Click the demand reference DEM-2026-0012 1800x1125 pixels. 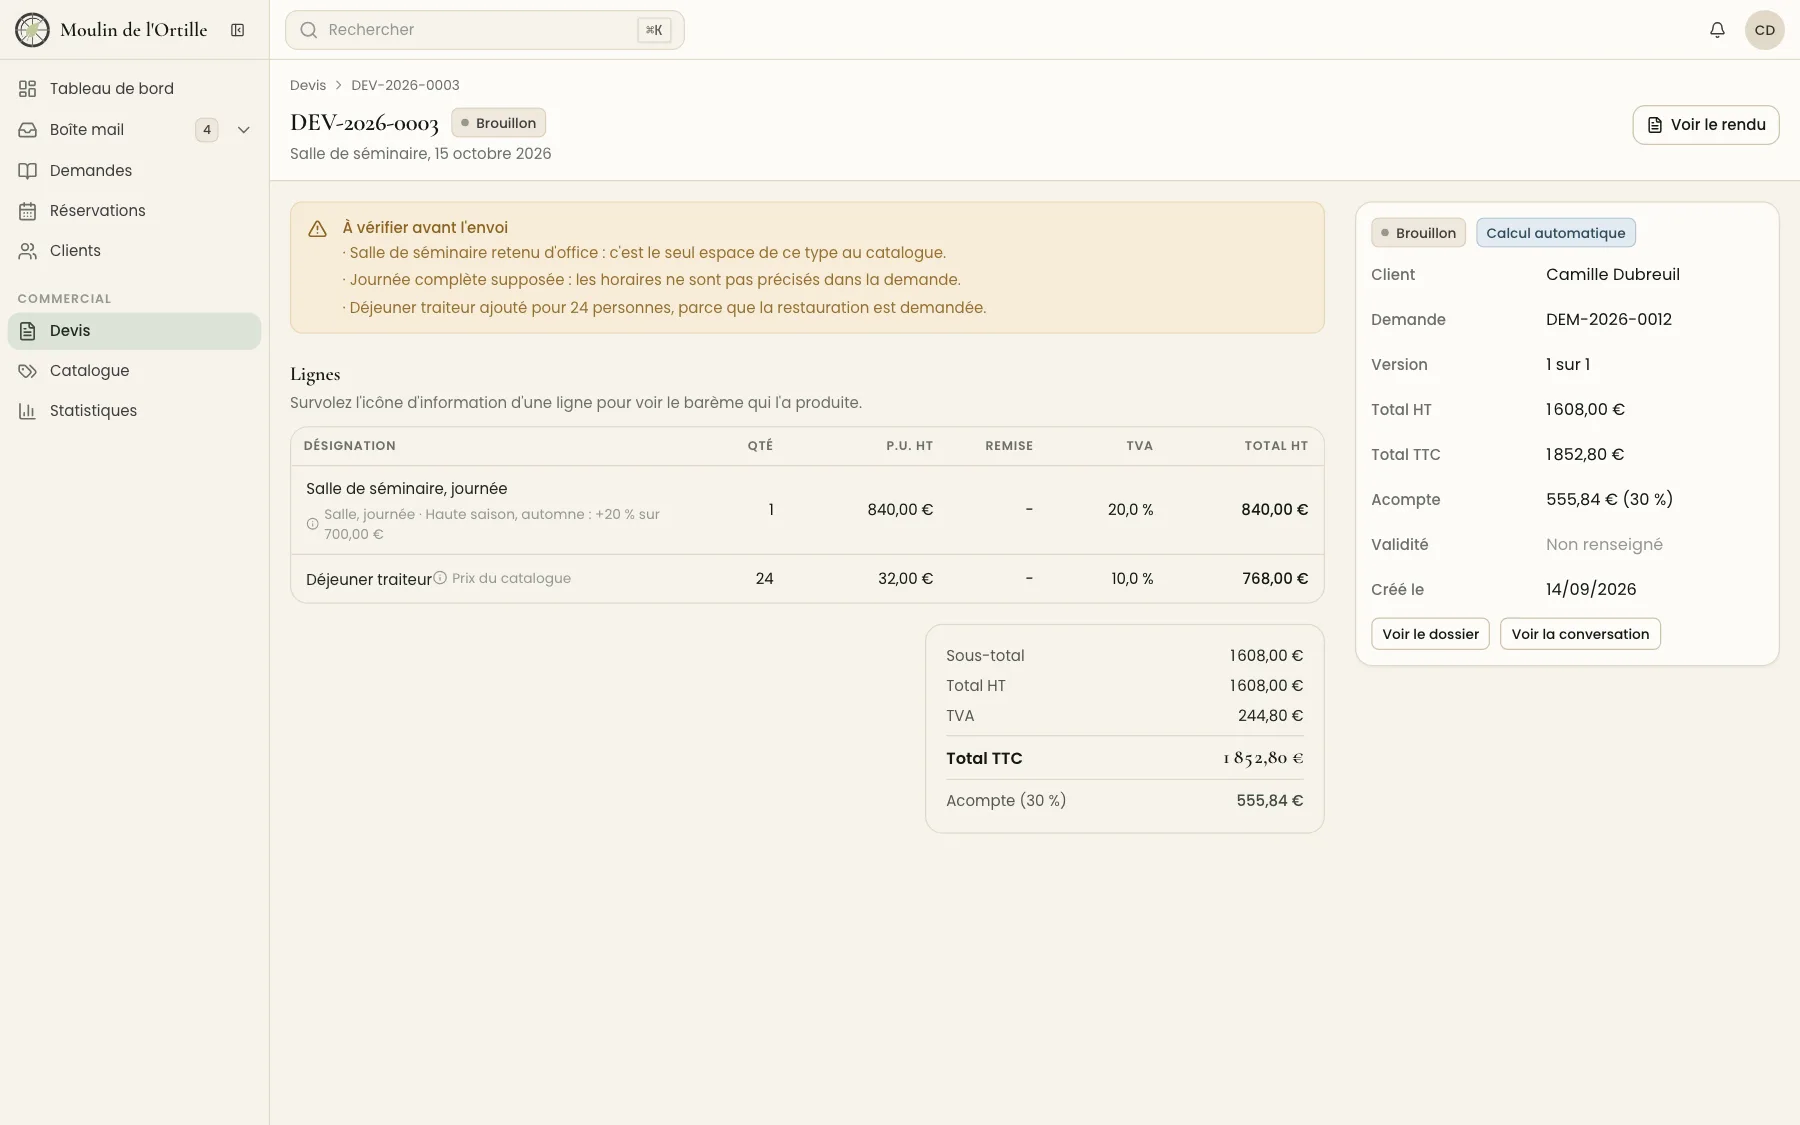click(1609, 320)
